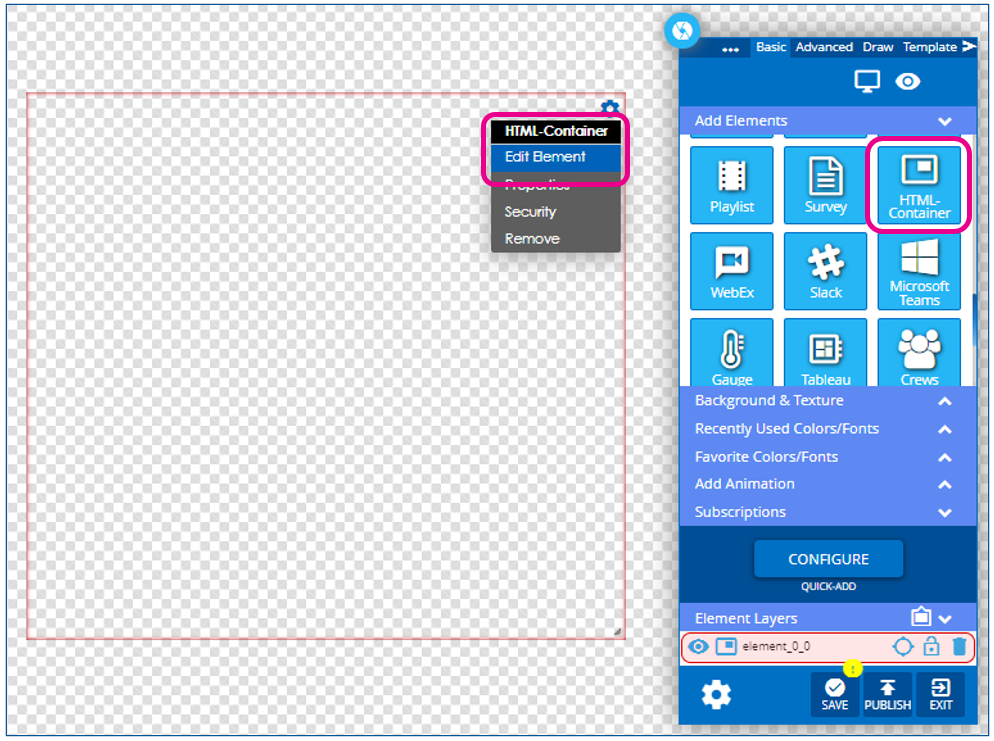Click the CONFIGURE button
The height and width of the screenshot is (741, 994).
[828, 559]
